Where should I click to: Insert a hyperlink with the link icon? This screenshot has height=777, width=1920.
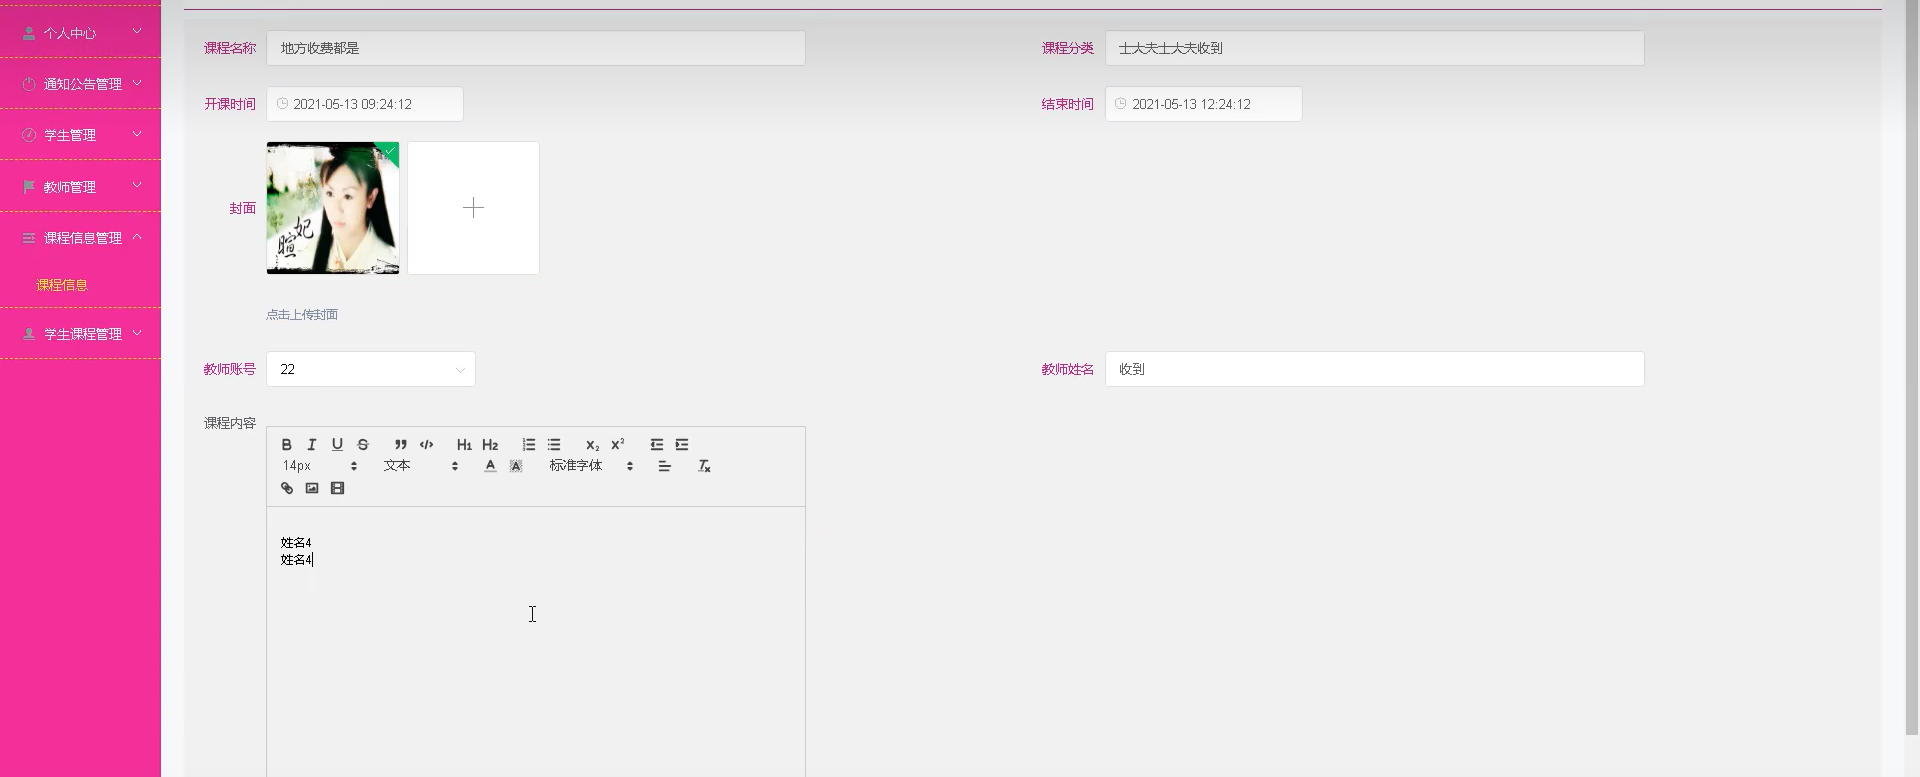(x=287, y=488)
